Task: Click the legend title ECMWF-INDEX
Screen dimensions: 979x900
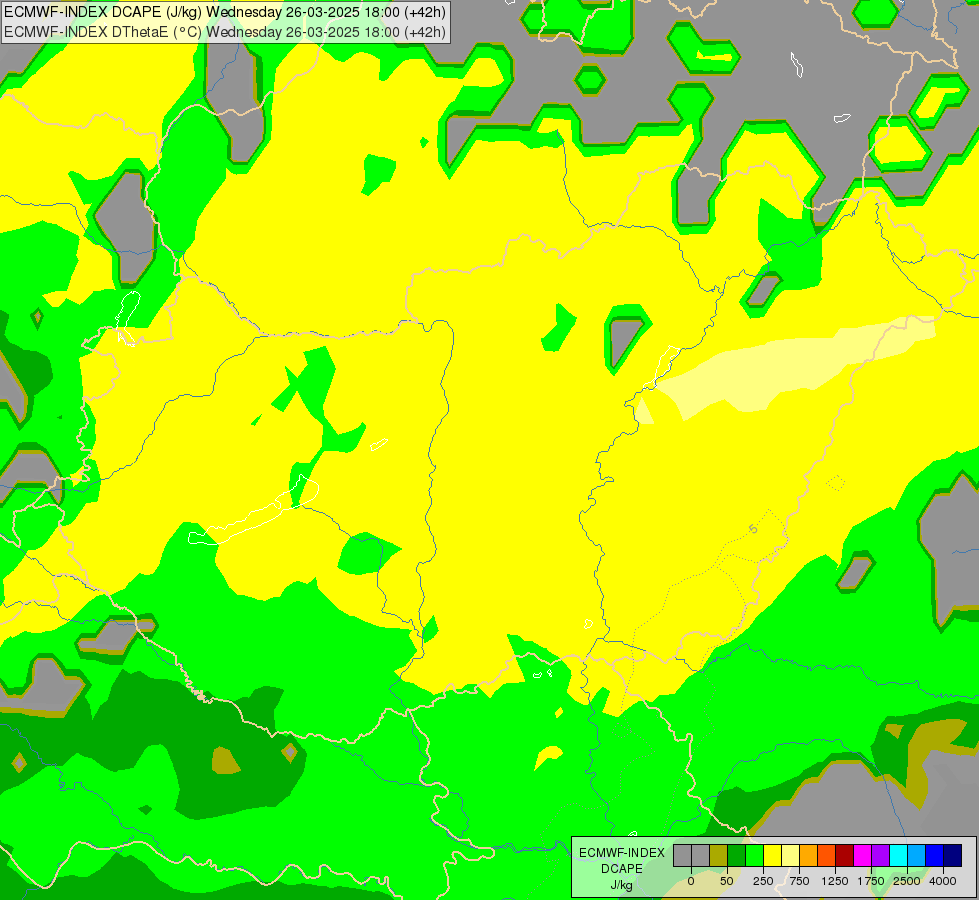Action: 622,853
